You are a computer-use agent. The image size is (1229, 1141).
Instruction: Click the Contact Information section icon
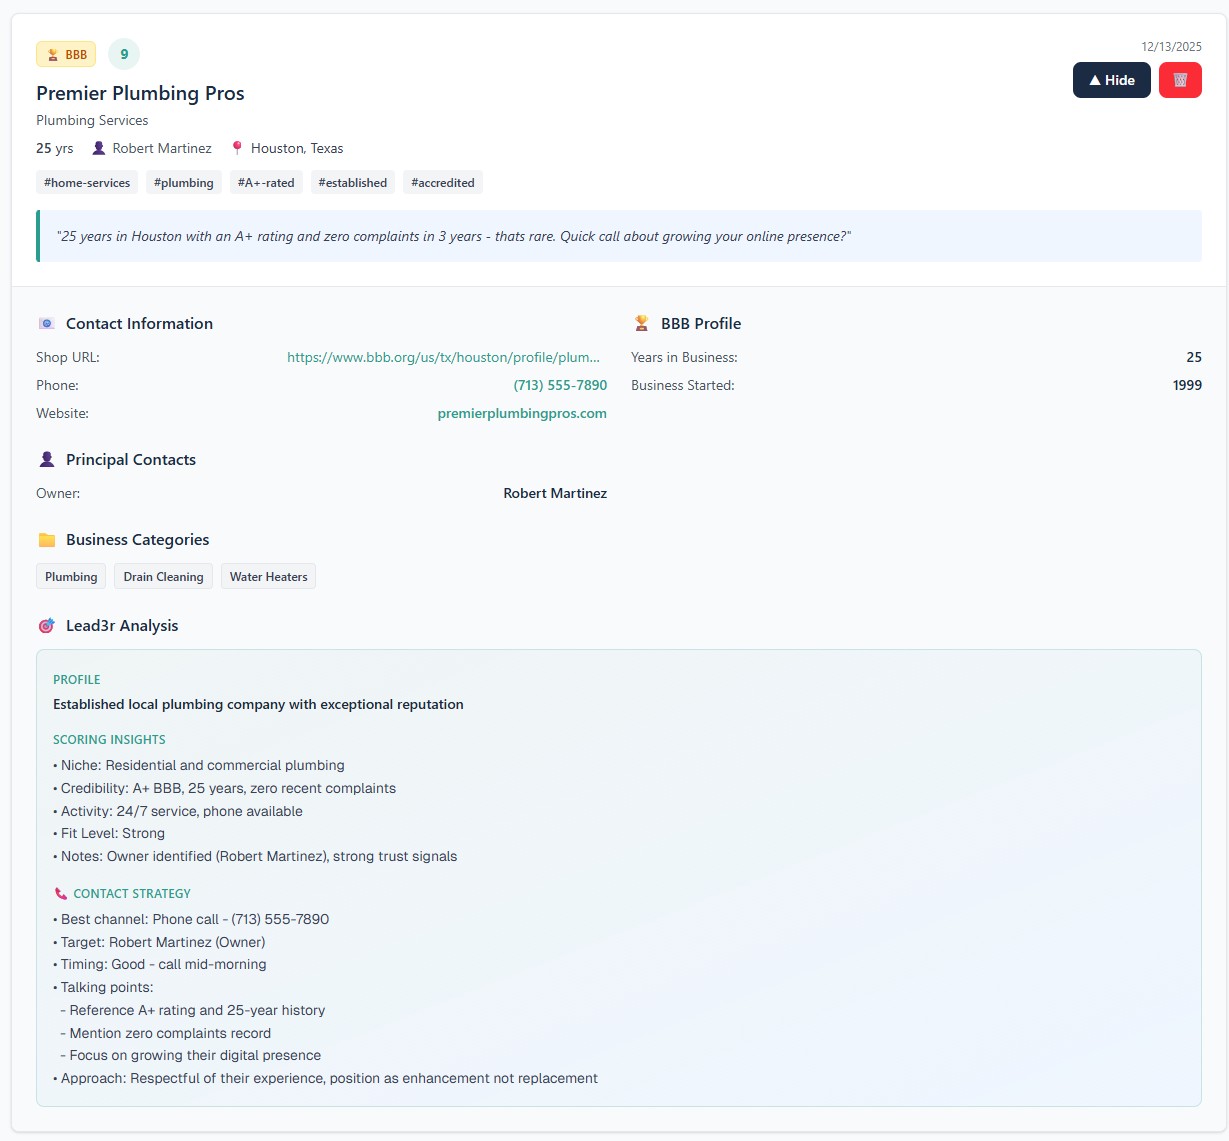point(46,324)
